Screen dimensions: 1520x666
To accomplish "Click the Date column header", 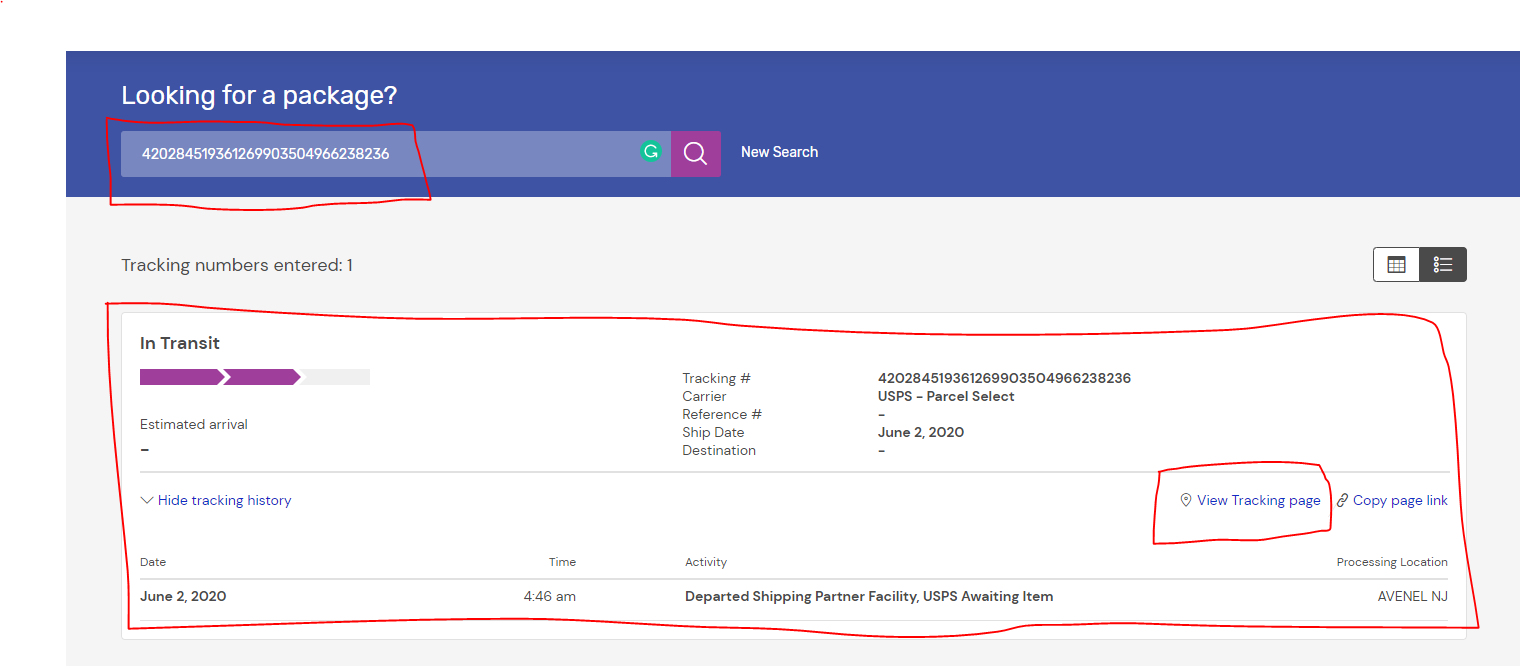I will coord(153,562).
